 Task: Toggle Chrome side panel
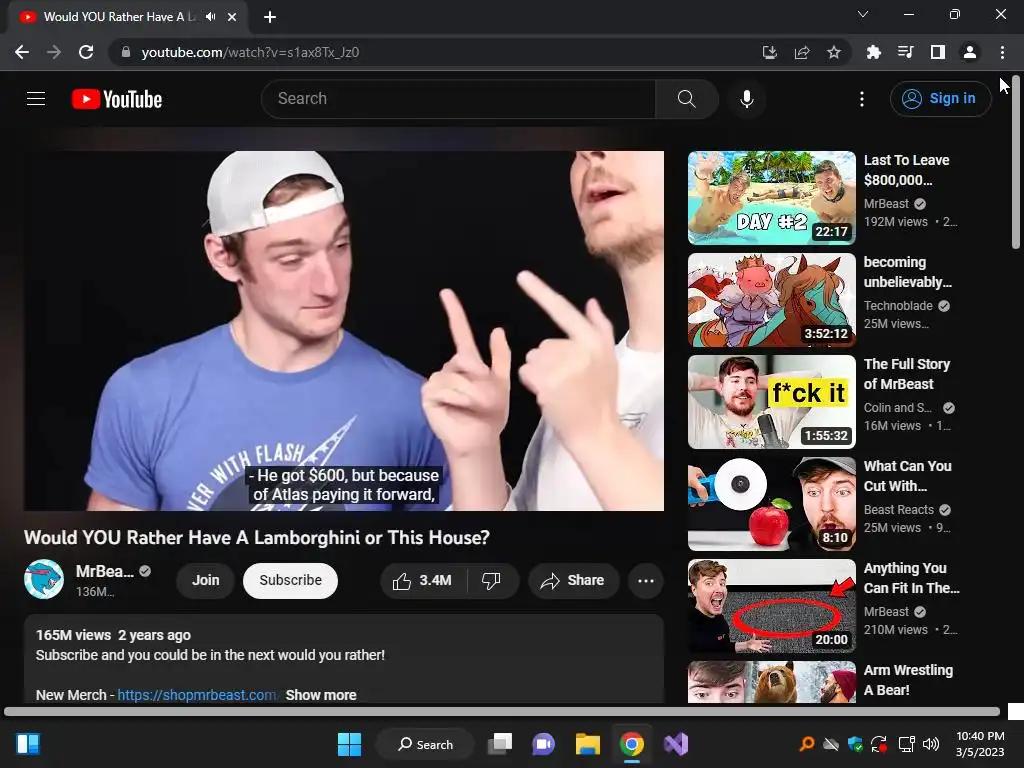pos(938,52)
